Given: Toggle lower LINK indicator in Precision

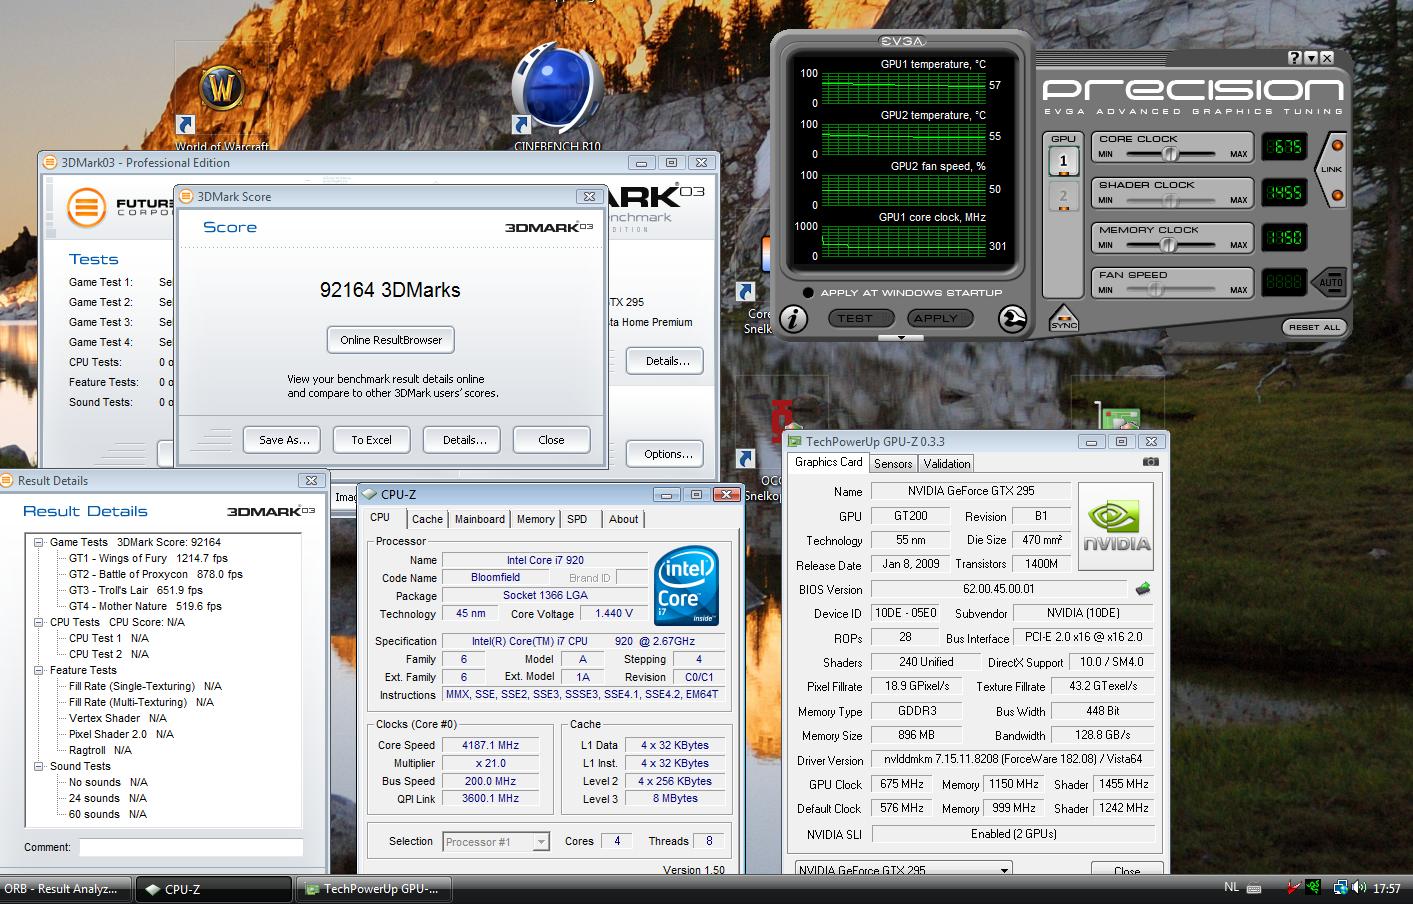Looking at the screenshot, I should point(1337,194).
